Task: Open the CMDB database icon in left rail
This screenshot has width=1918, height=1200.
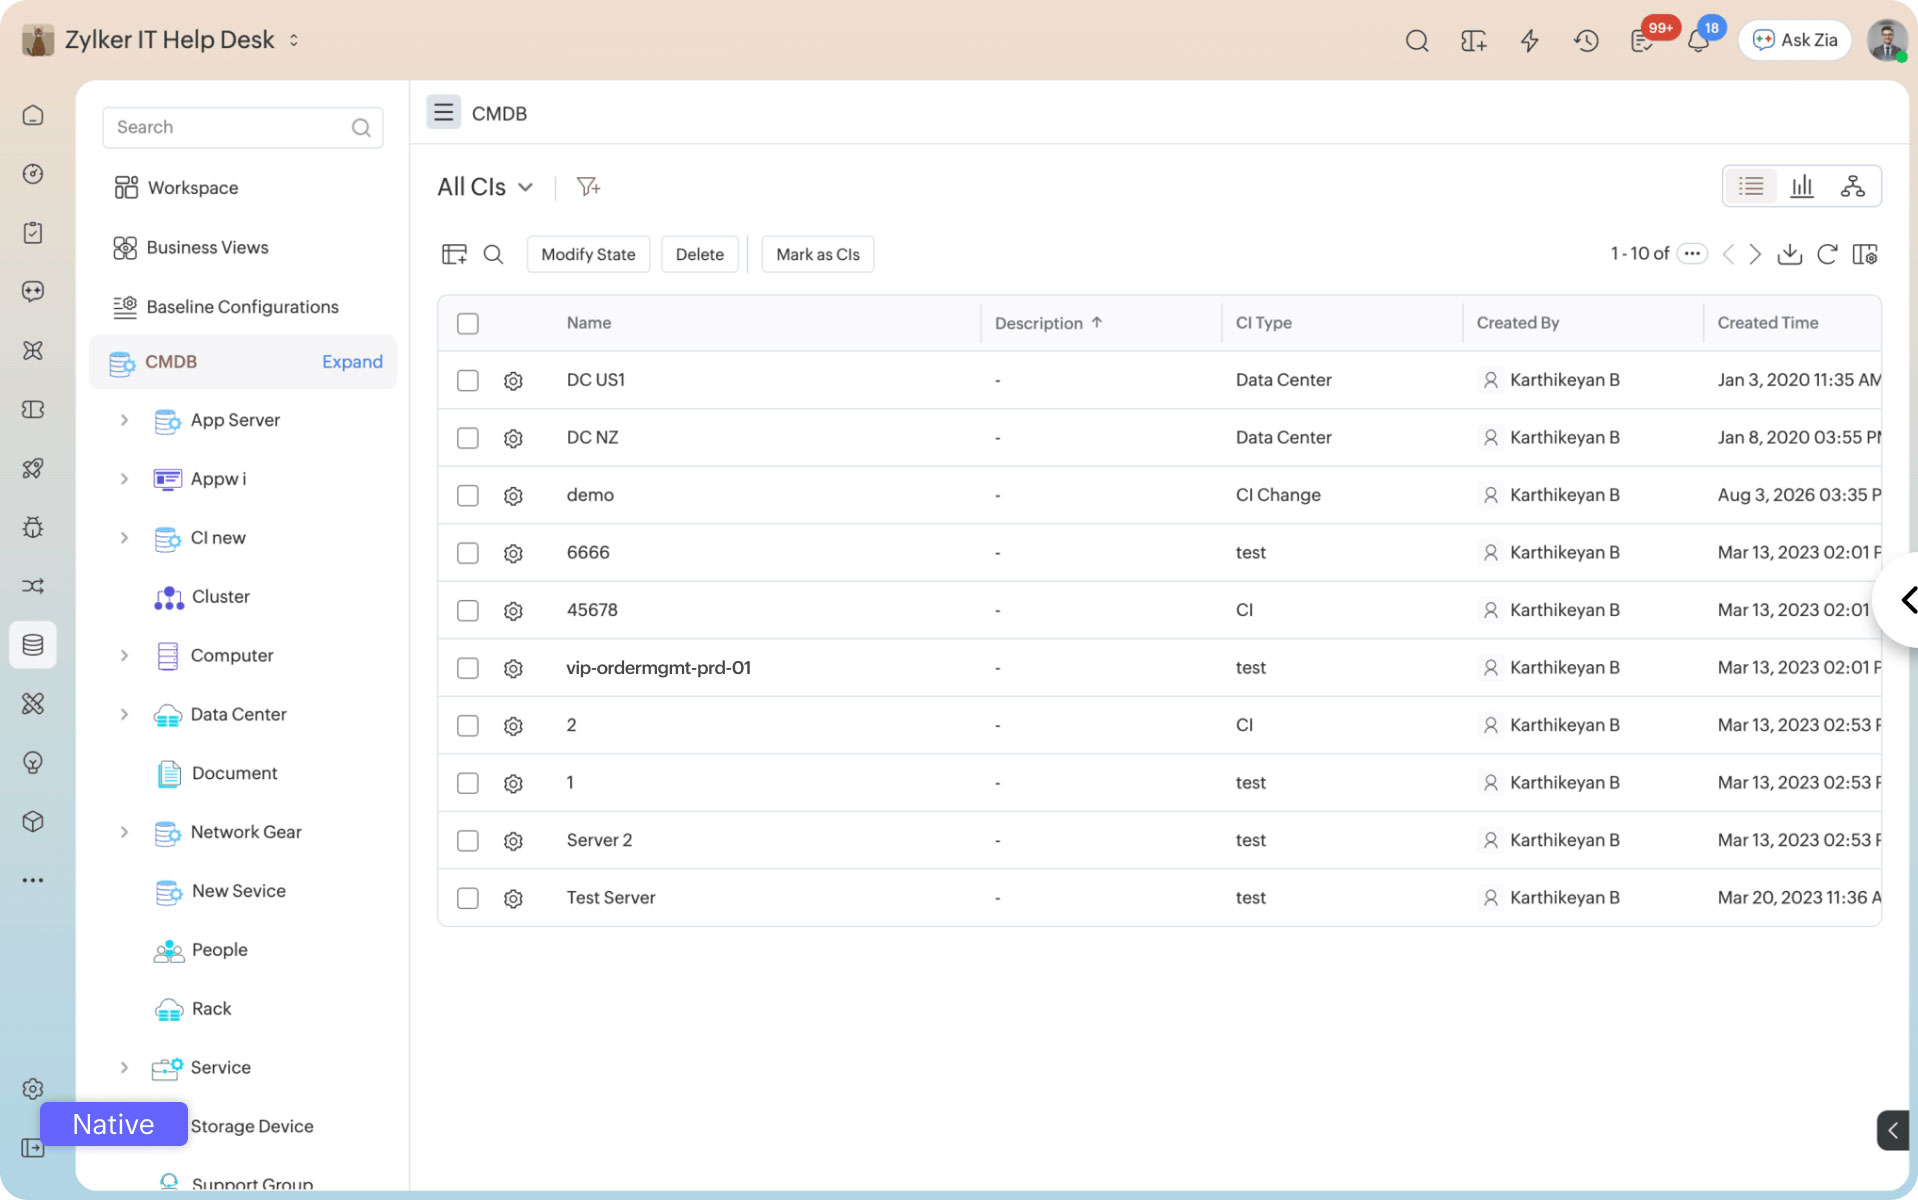Action: coord(33,645)
